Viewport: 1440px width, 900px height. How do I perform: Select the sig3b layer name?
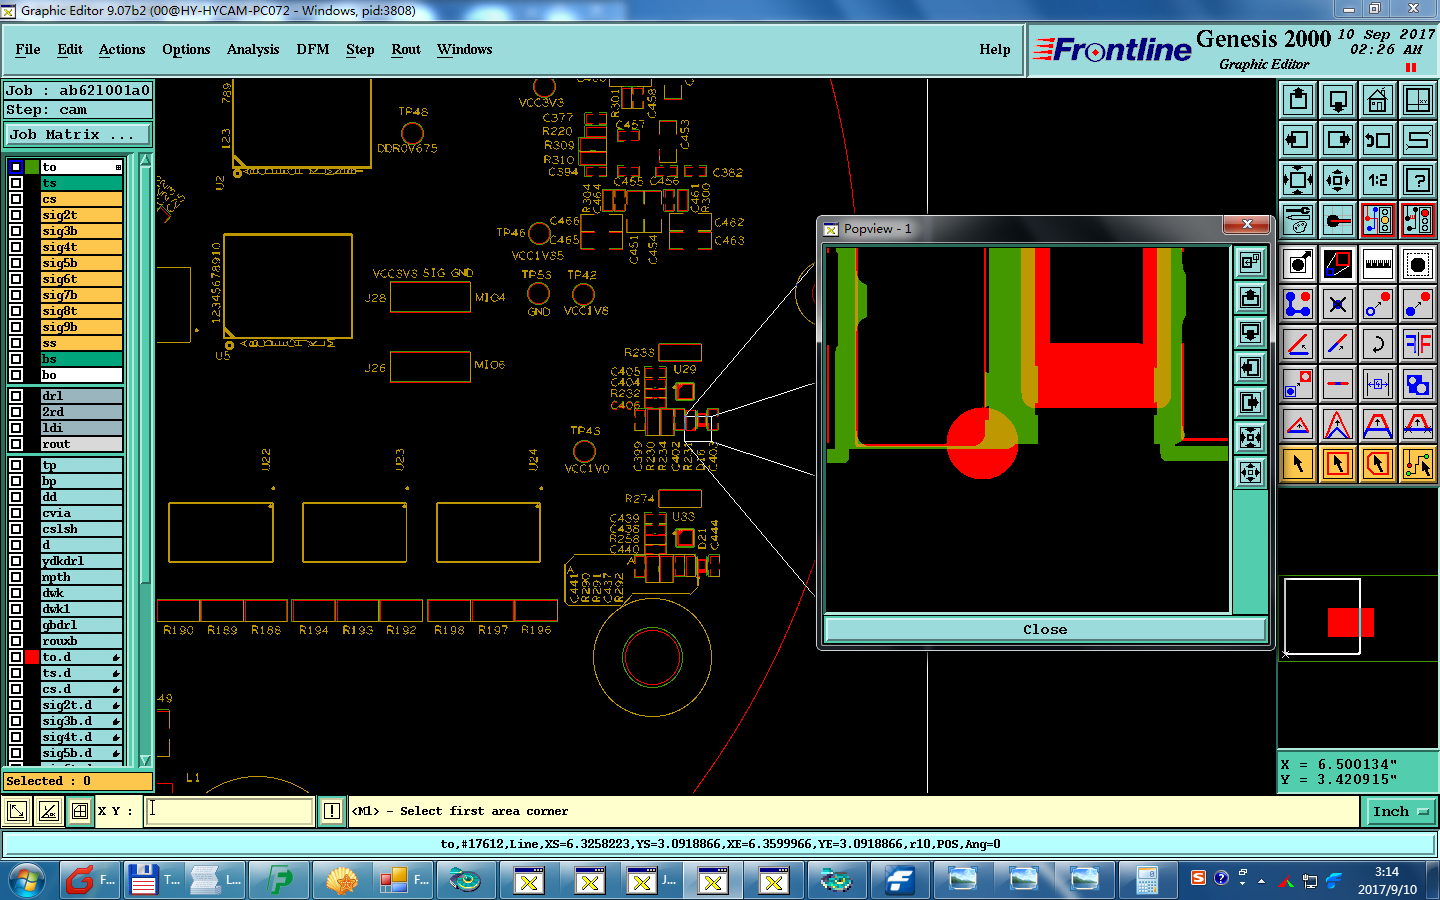(x=81, y=231)
